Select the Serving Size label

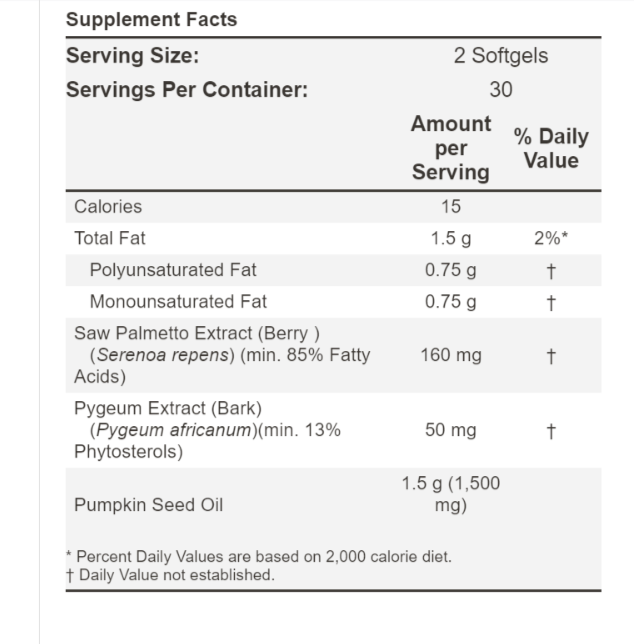tap(132, 56)
